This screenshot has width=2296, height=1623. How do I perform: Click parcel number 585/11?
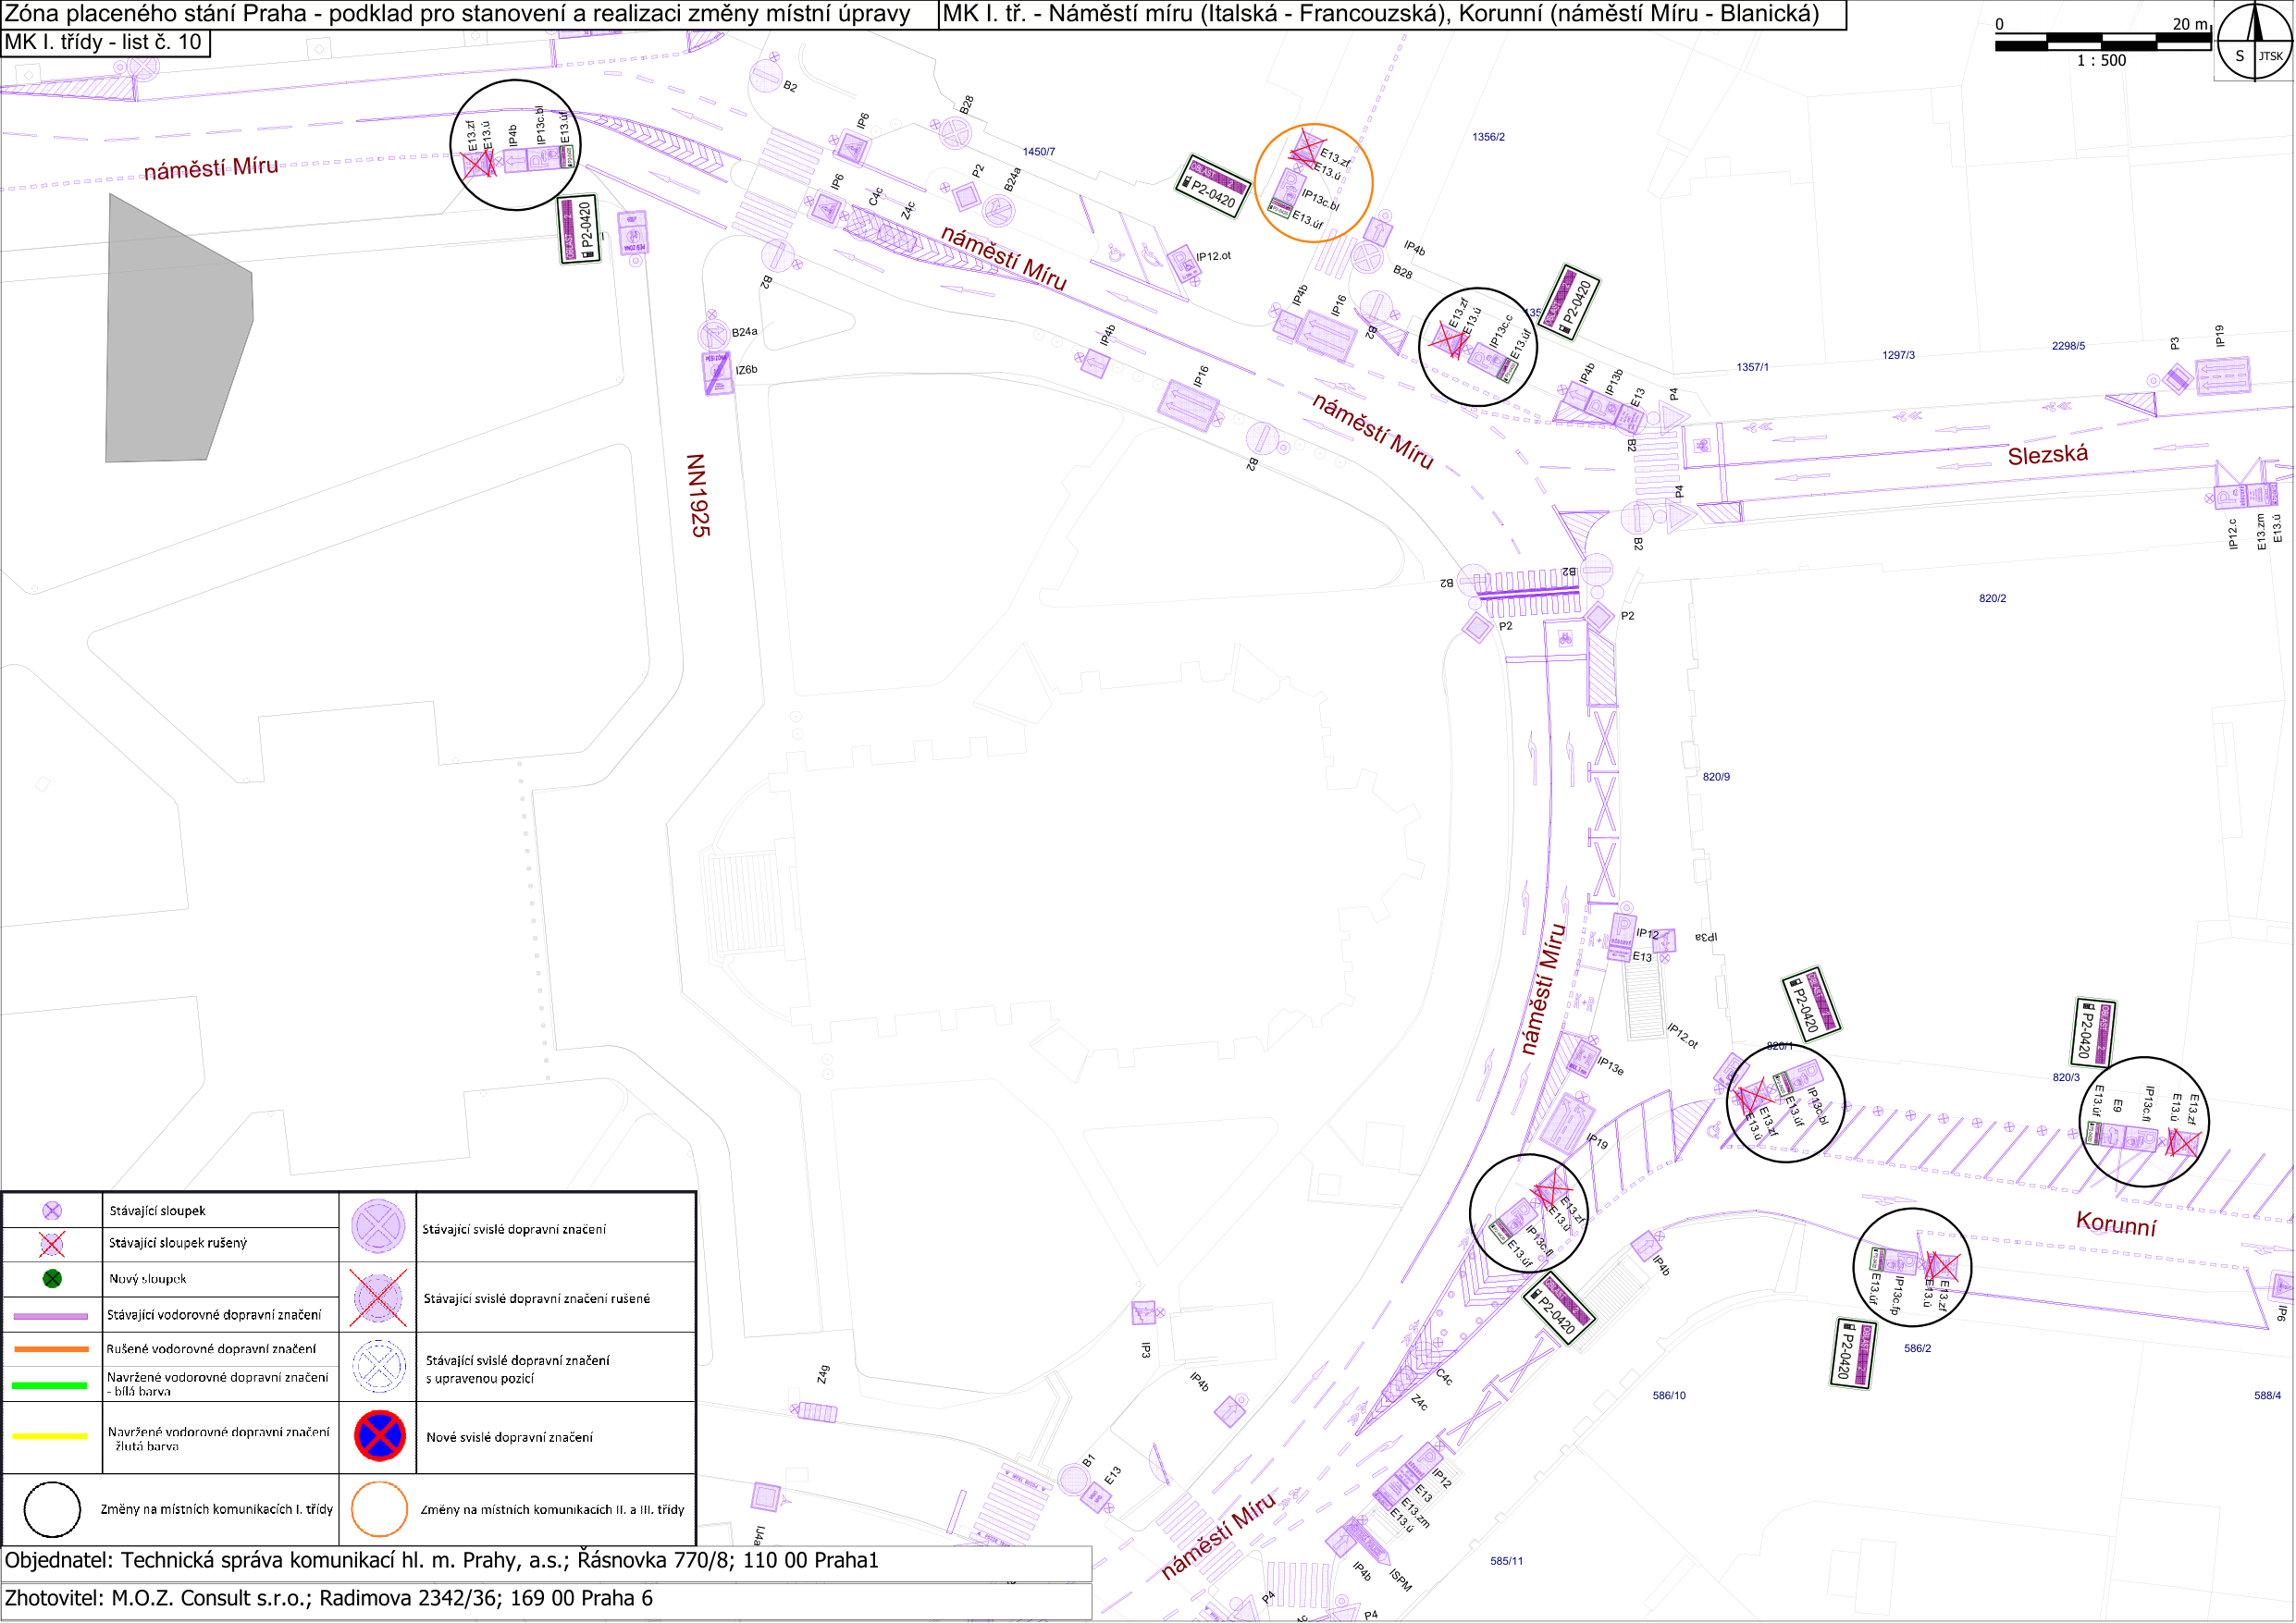pos(1507,1562)
